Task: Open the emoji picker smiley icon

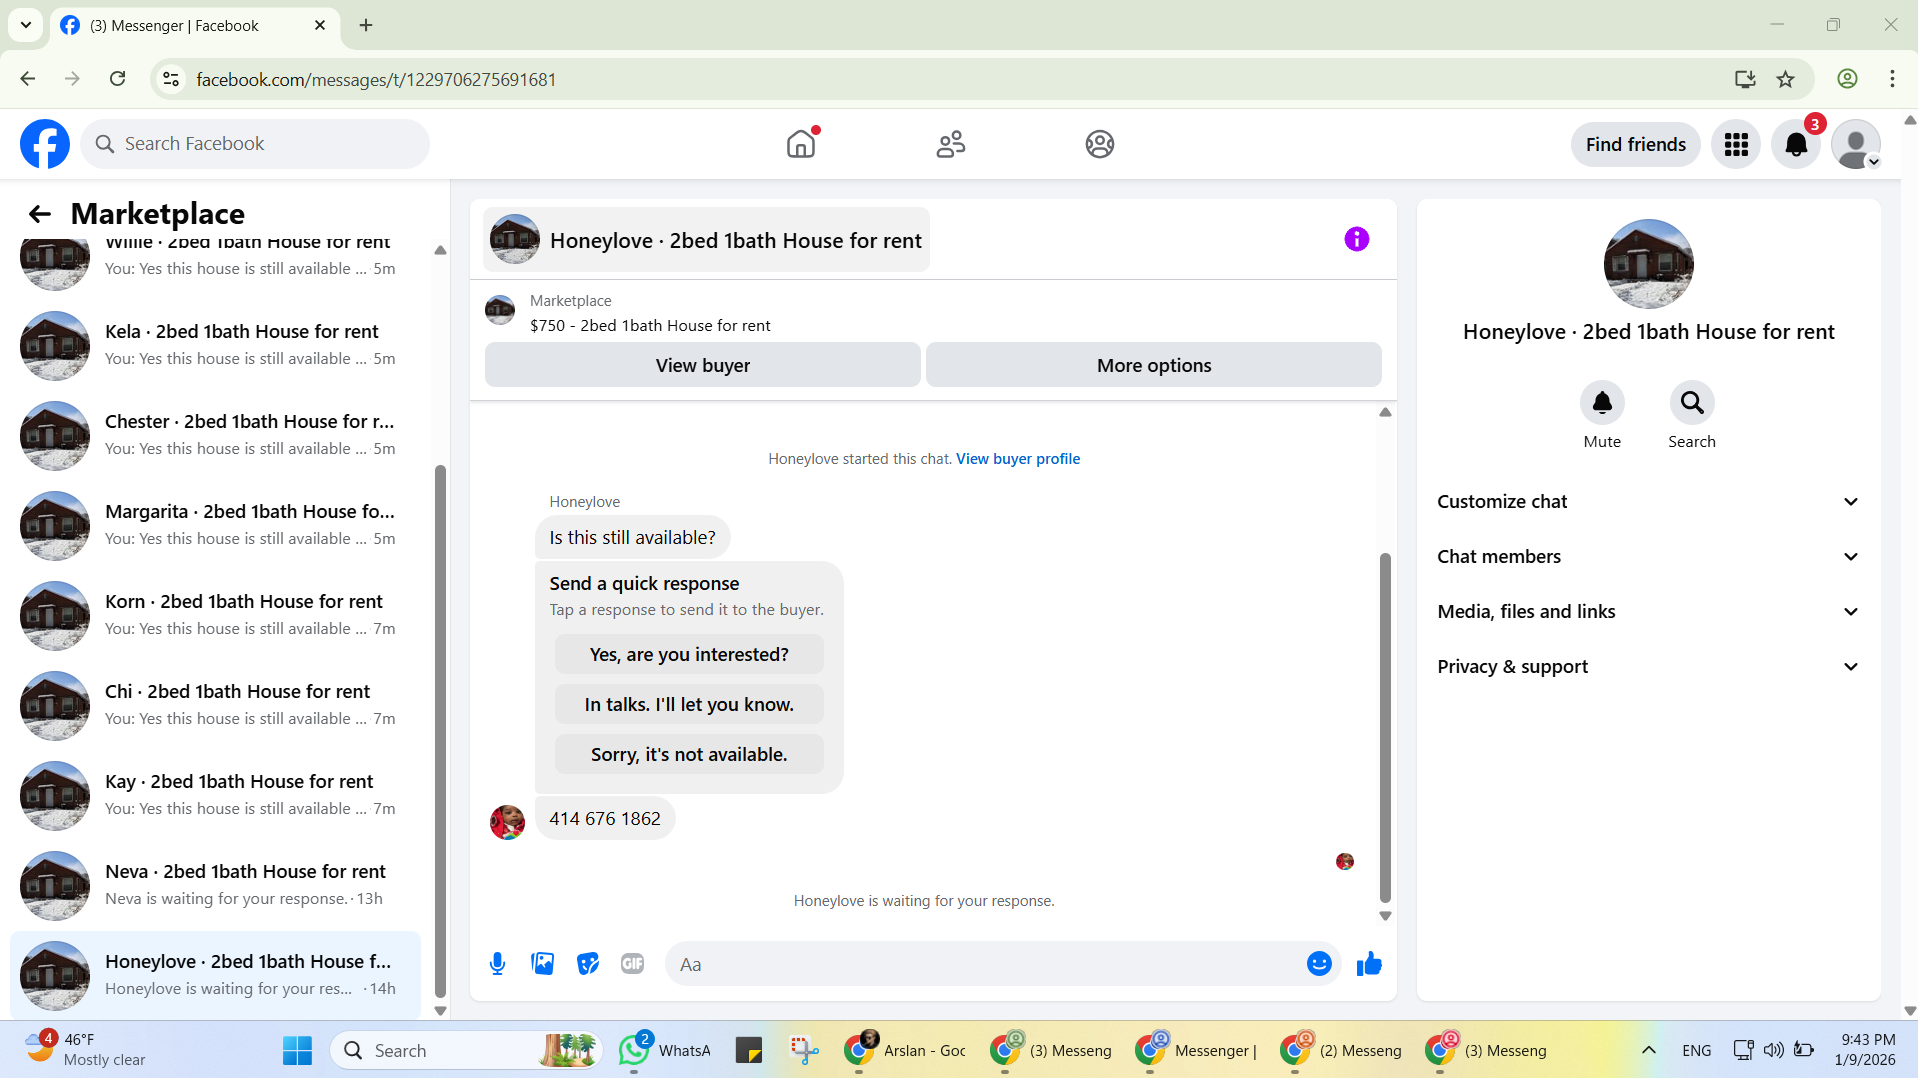Action: point(1319,964)
